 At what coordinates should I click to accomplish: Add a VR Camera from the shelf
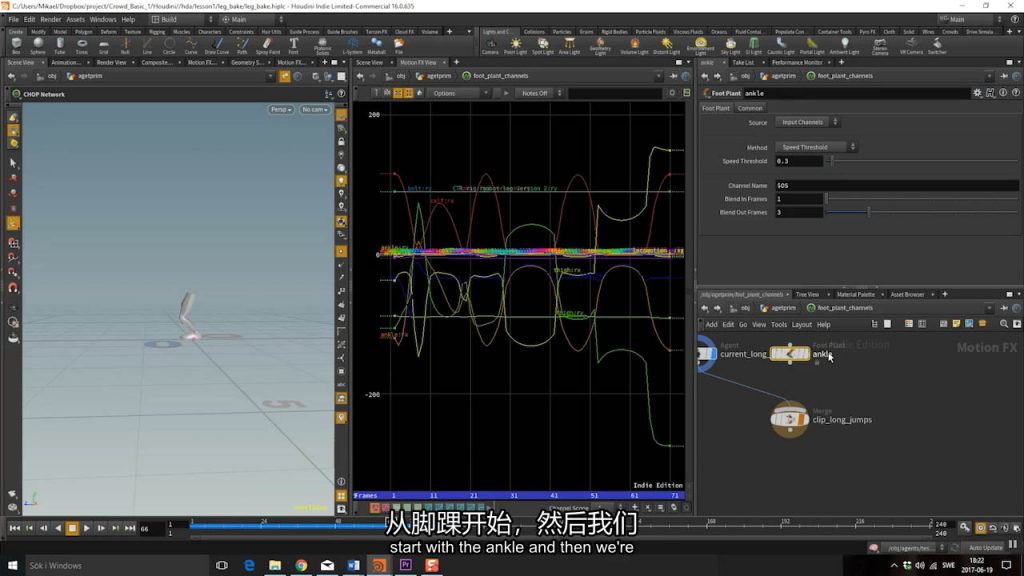click(x=911, y=46)
